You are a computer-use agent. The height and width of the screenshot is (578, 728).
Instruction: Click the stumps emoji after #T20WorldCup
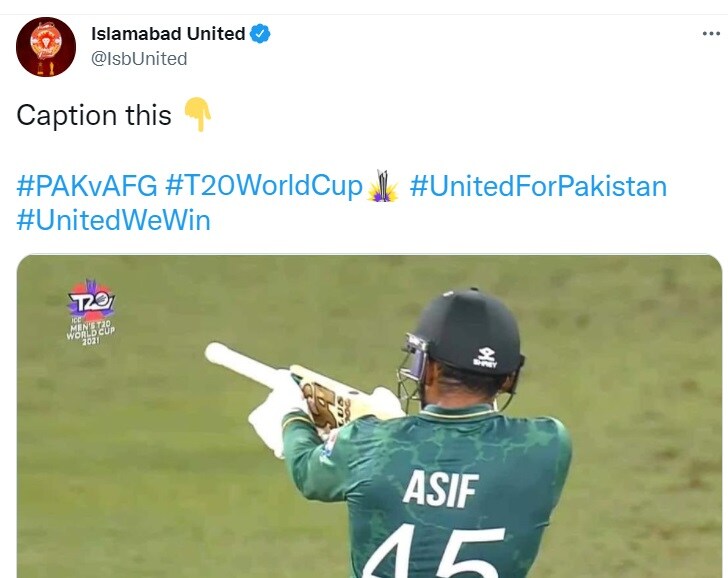pos(383,186)
